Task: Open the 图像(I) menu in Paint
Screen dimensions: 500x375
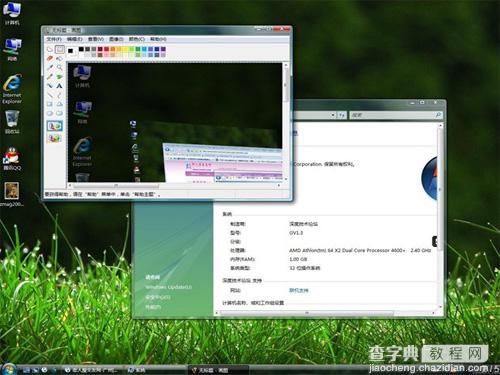Action: (x=116, y=39)
